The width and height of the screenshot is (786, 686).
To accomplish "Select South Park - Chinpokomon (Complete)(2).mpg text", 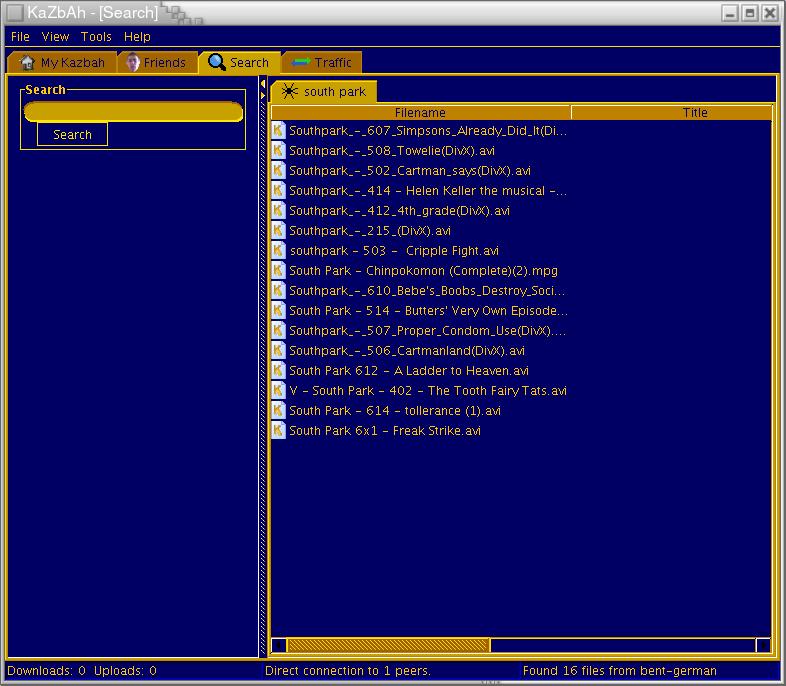I will [423, 271].
